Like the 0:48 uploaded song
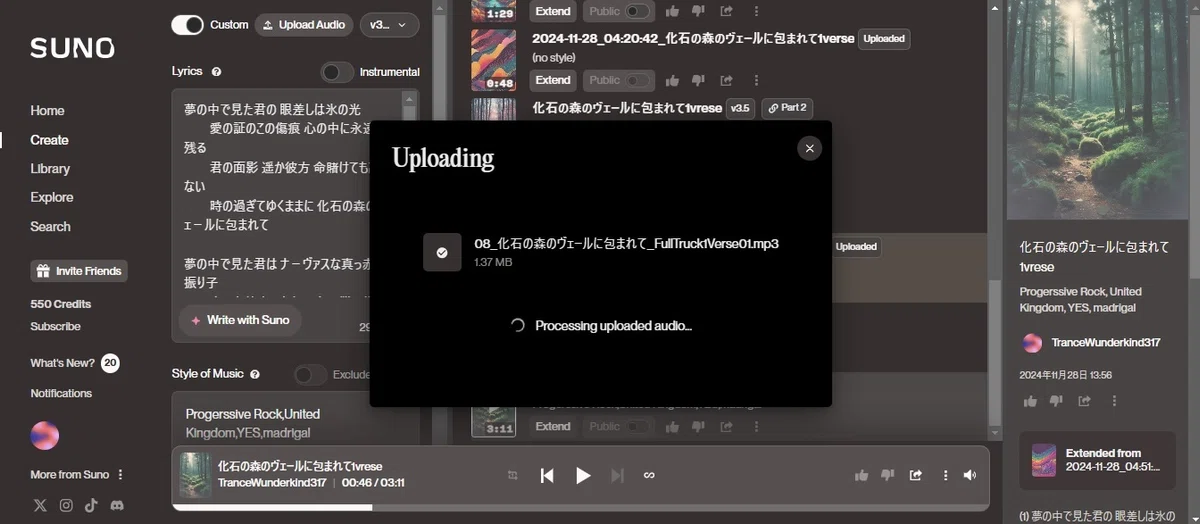The width and height of the screenshot is (1200, 524). pos(672,80)
